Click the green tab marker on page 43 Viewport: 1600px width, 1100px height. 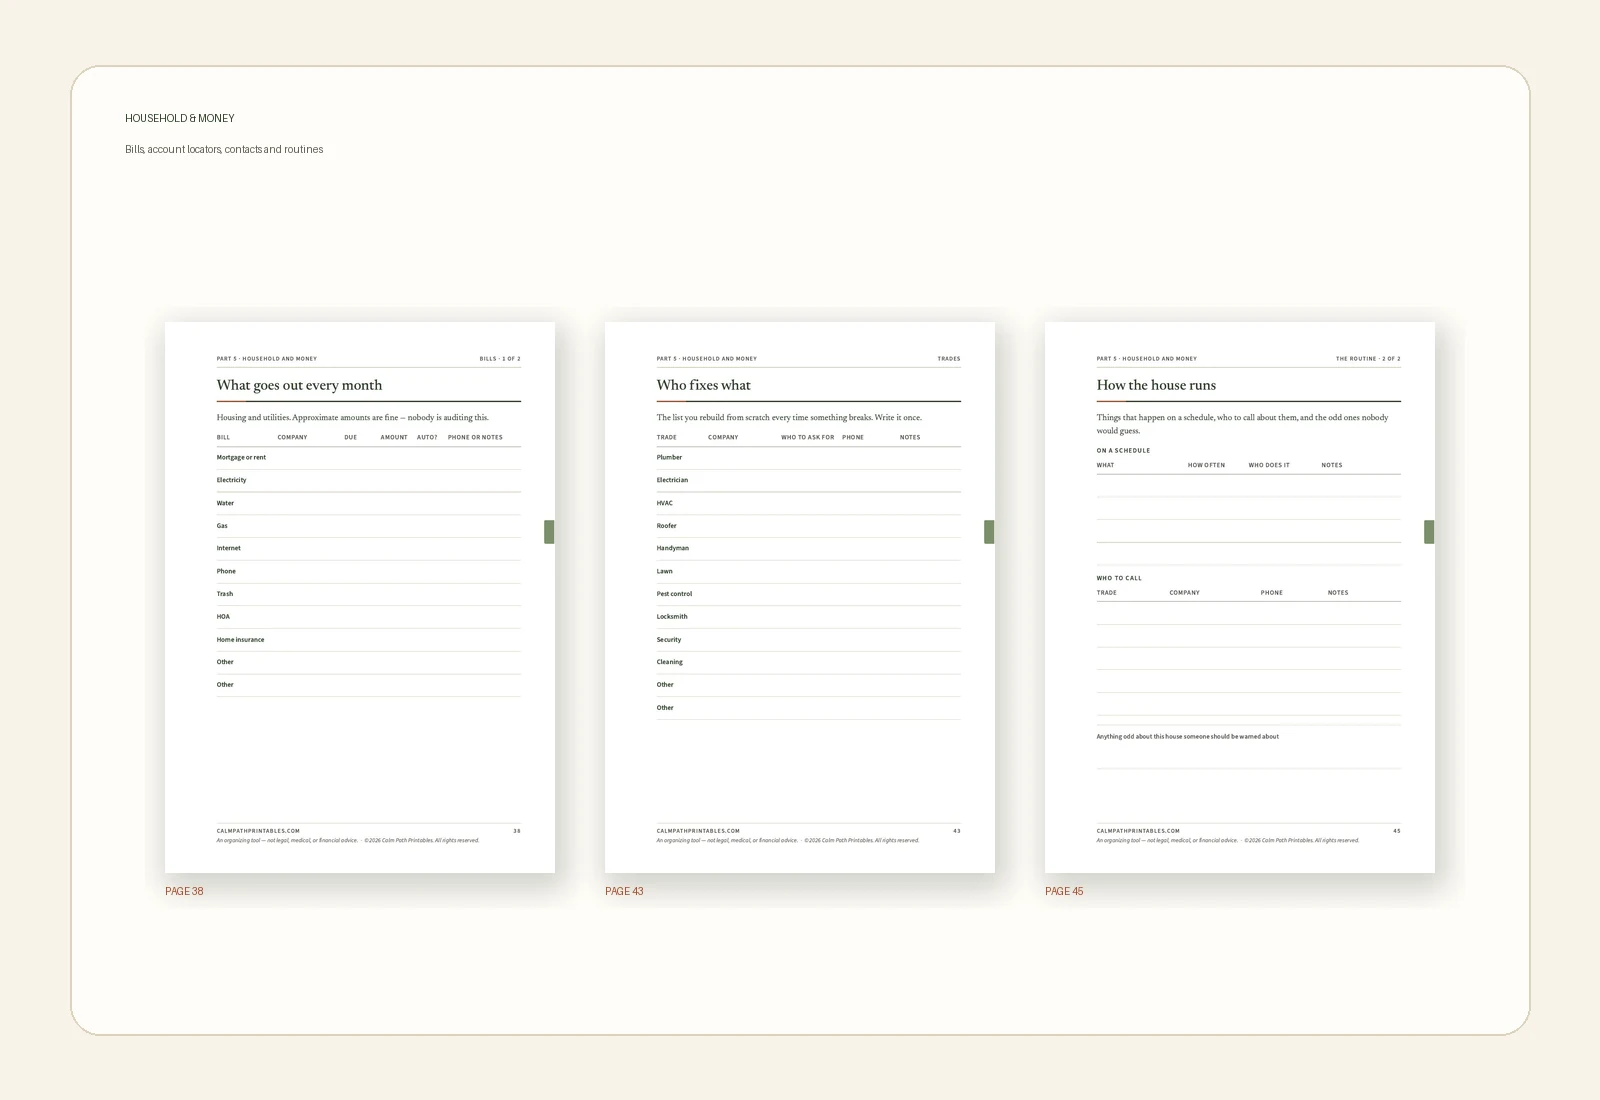[x=989, y=532]
